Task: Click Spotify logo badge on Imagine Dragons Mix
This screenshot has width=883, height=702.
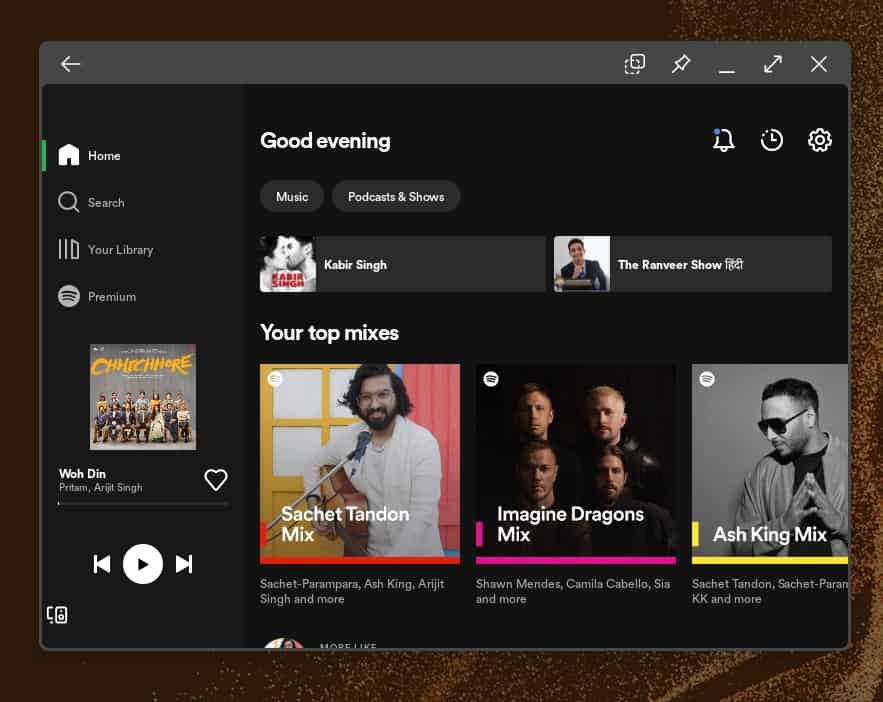Action: [x=491, y=379]
